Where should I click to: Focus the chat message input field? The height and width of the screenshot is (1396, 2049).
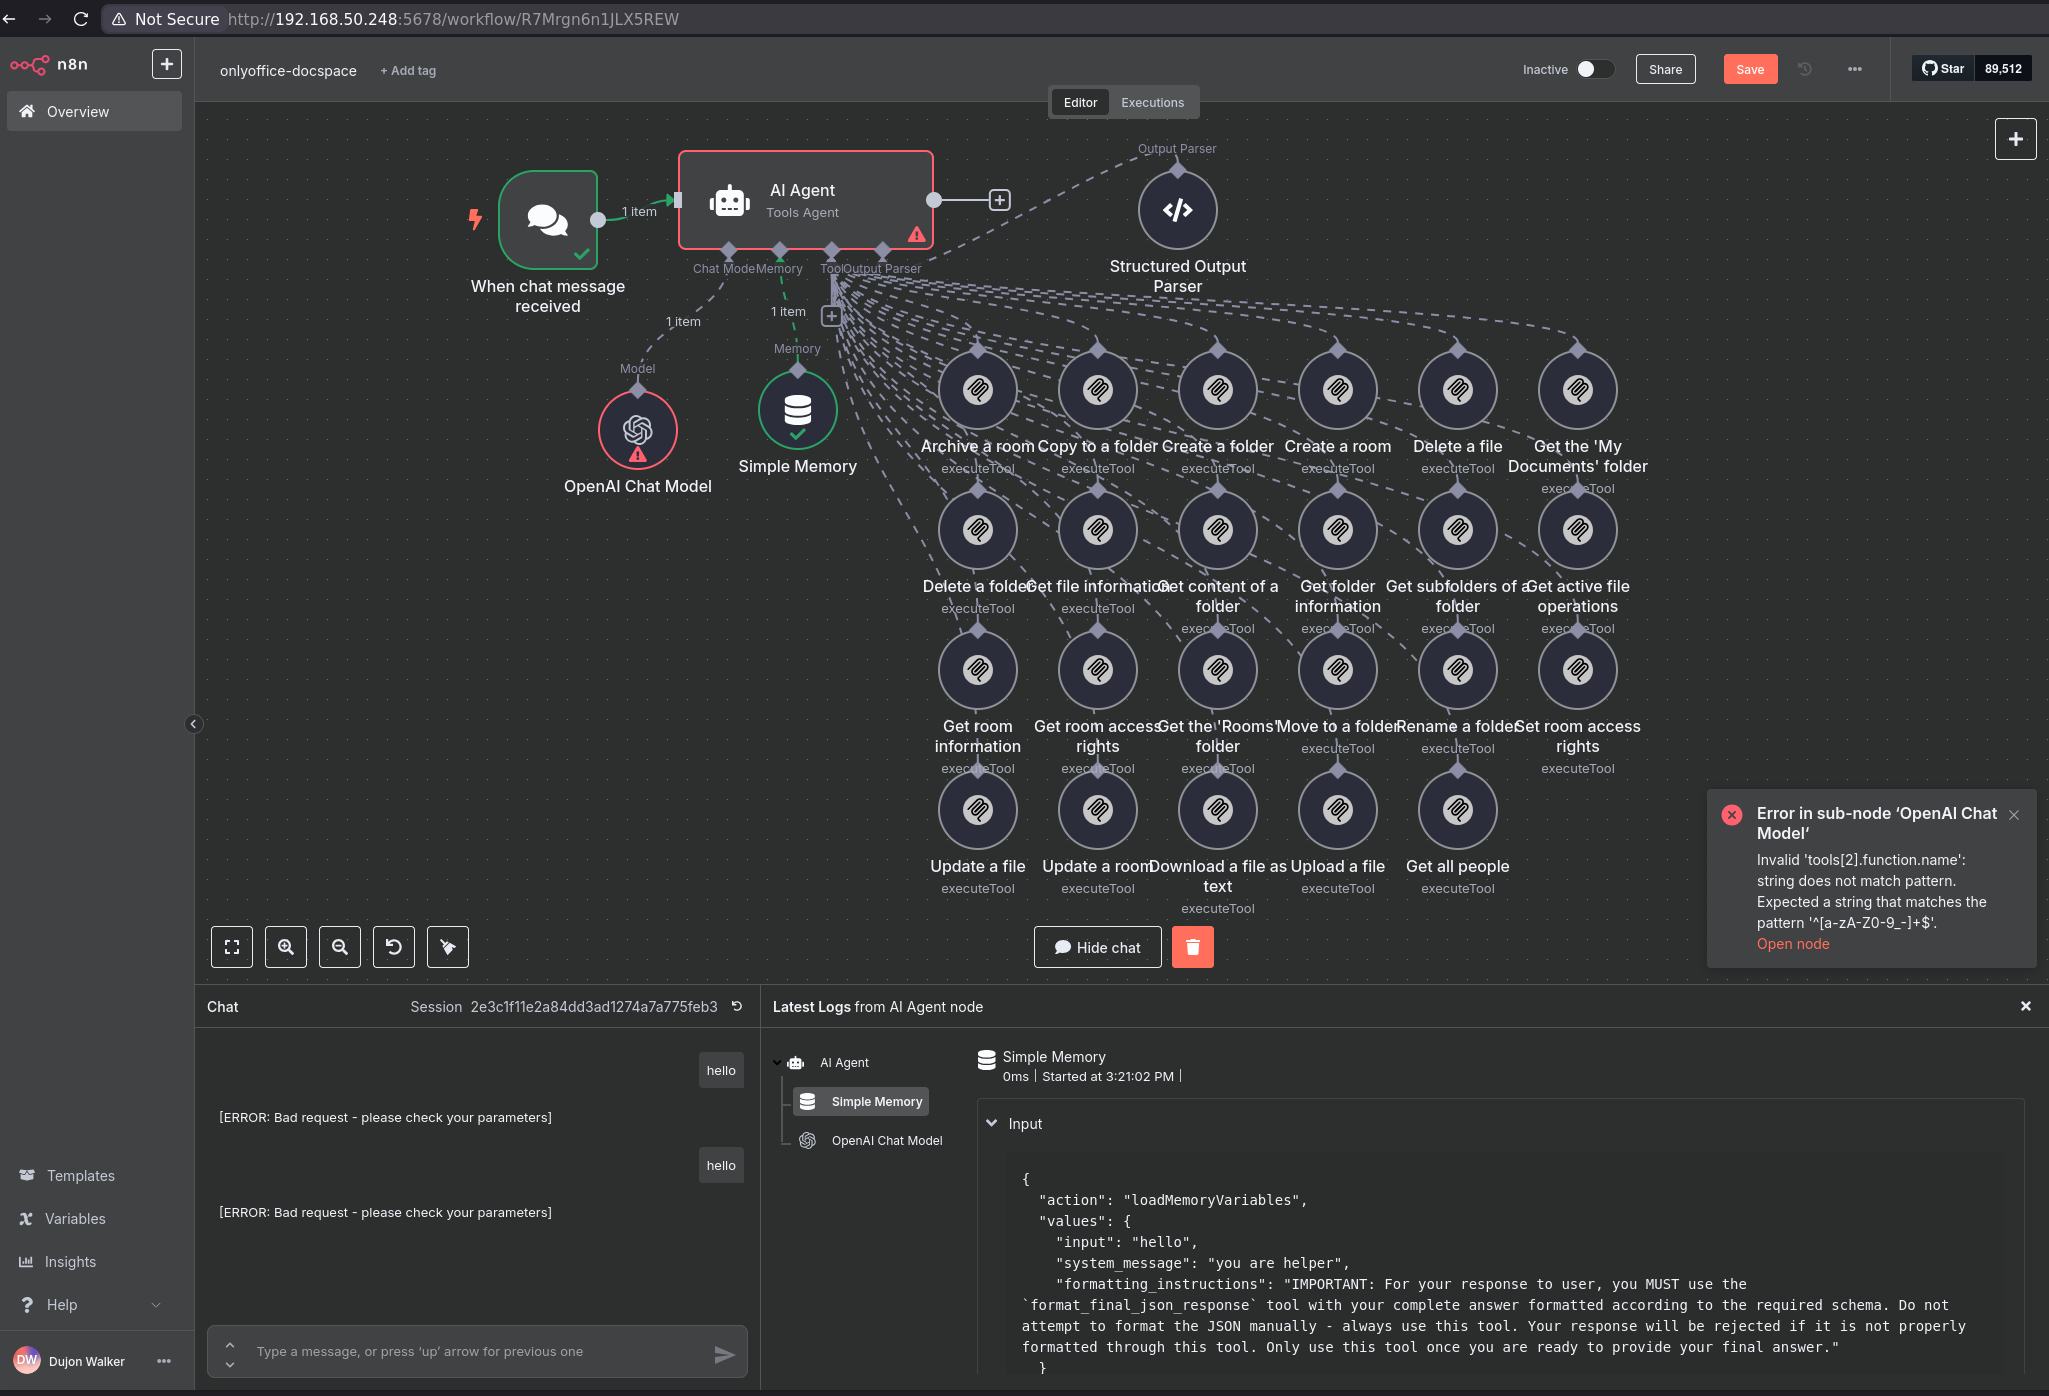coord(477,1352)
